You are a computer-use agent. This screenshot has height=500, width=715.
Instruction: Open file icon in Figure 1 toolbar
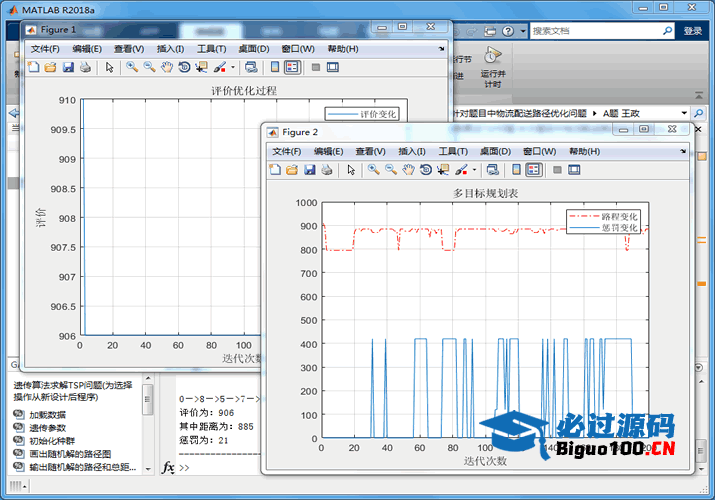(x=50, y=67)
